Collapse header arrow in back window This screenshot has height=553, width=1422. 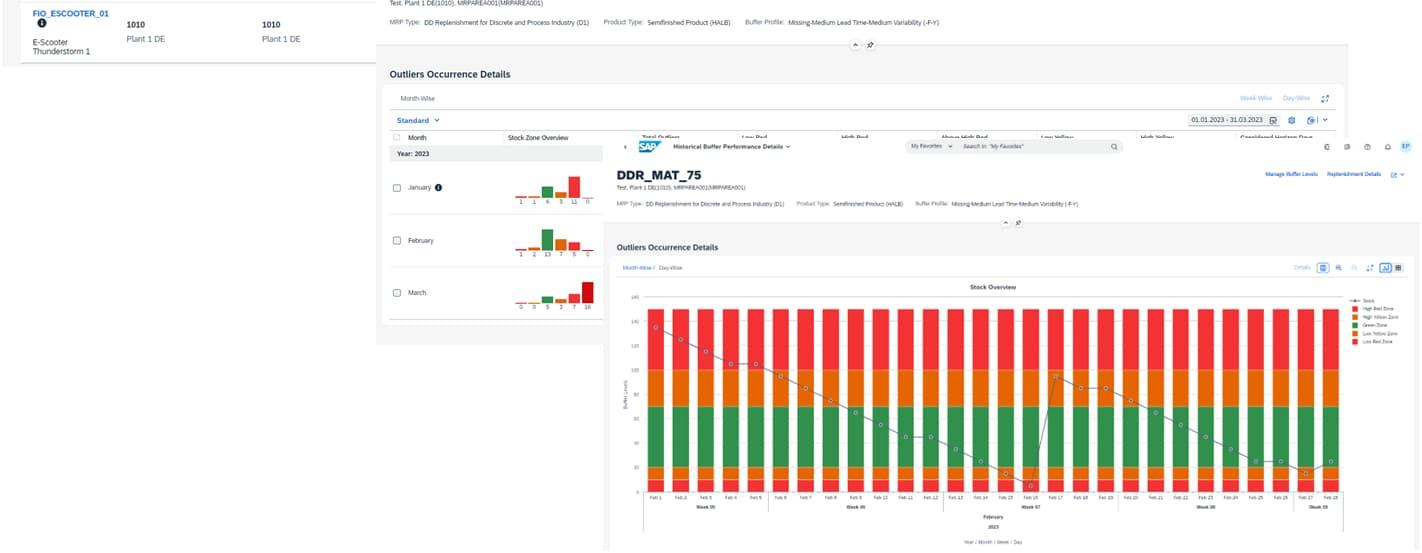pyautogui.click(x=856, y=45)
